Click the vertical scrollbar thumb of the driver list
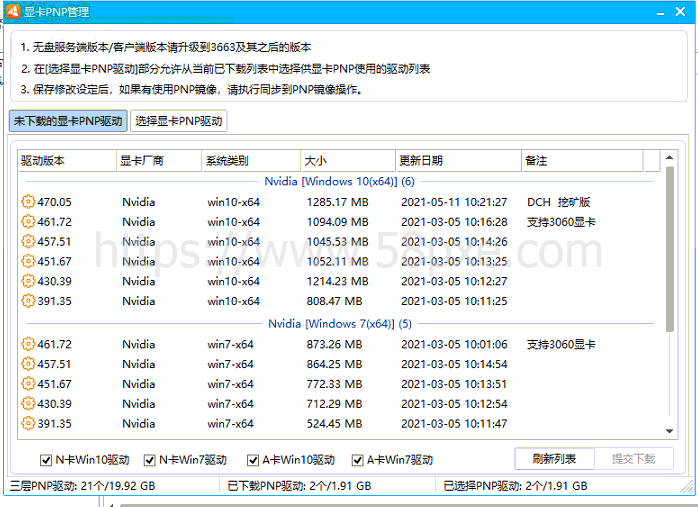Image resolution: width=698 pixels, height=507 pixels. [670, 249]
